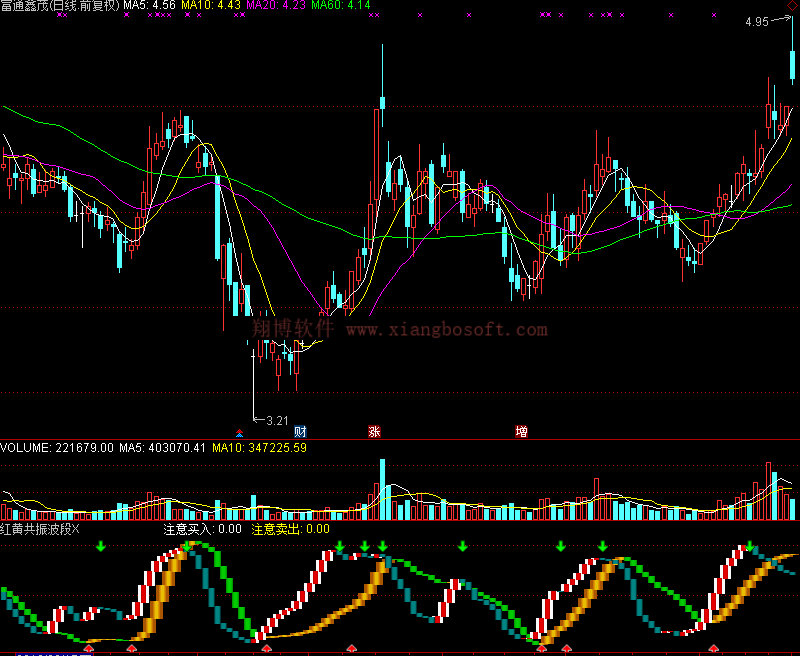Select the yellow MA10: 4.43 label
This screenshot has height=656, width=800.
(213, 6)
